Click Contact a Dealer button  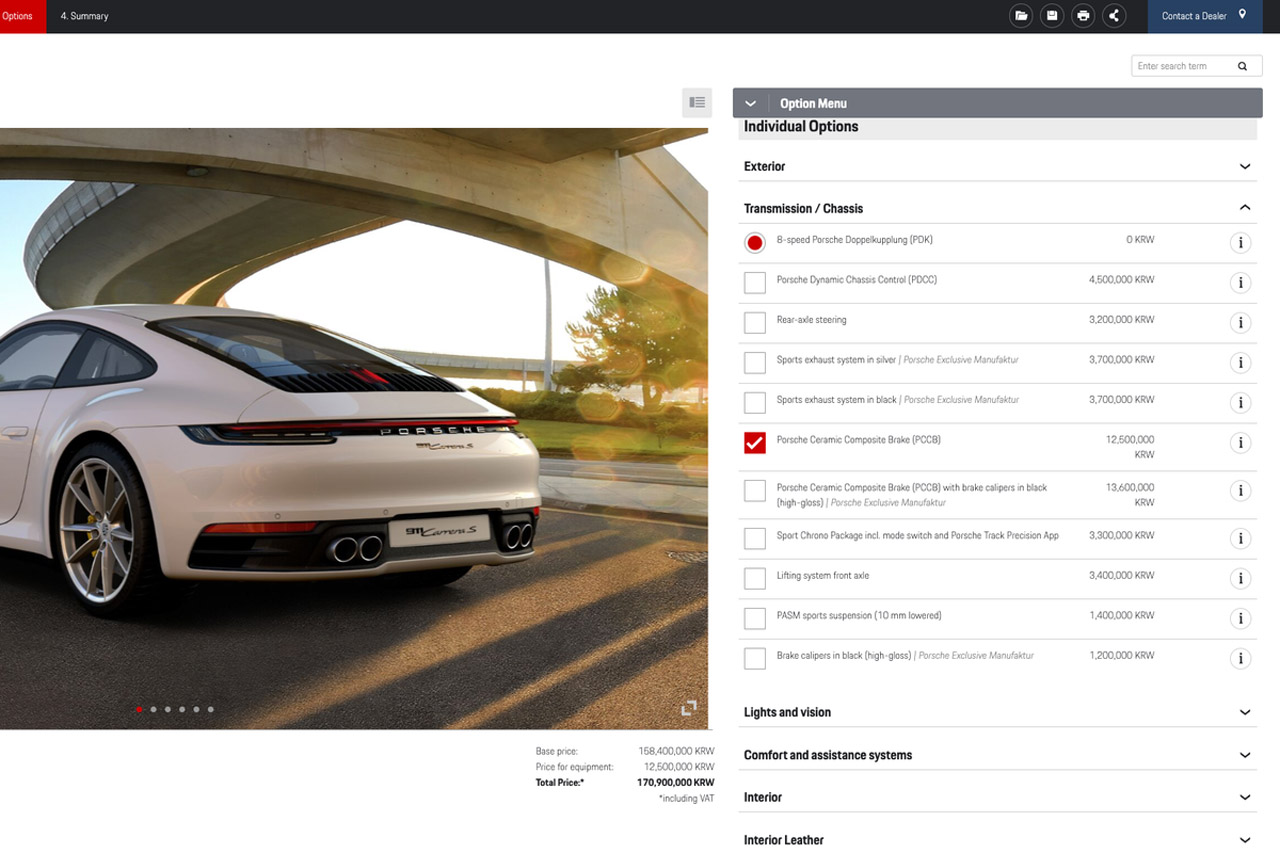(x=1205, y=16)
